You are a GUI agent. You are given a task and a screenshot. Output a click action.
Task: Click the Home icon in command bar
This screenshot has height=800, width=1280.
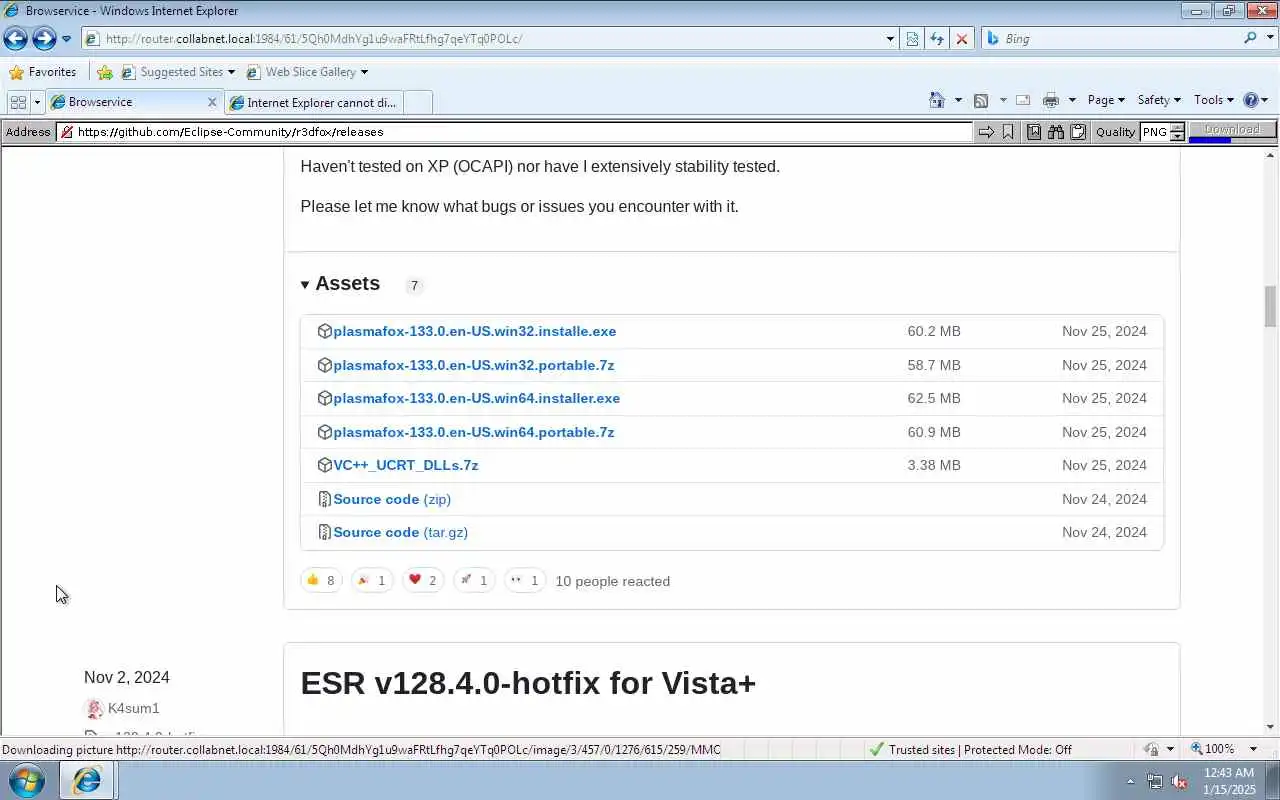[937, 100]
